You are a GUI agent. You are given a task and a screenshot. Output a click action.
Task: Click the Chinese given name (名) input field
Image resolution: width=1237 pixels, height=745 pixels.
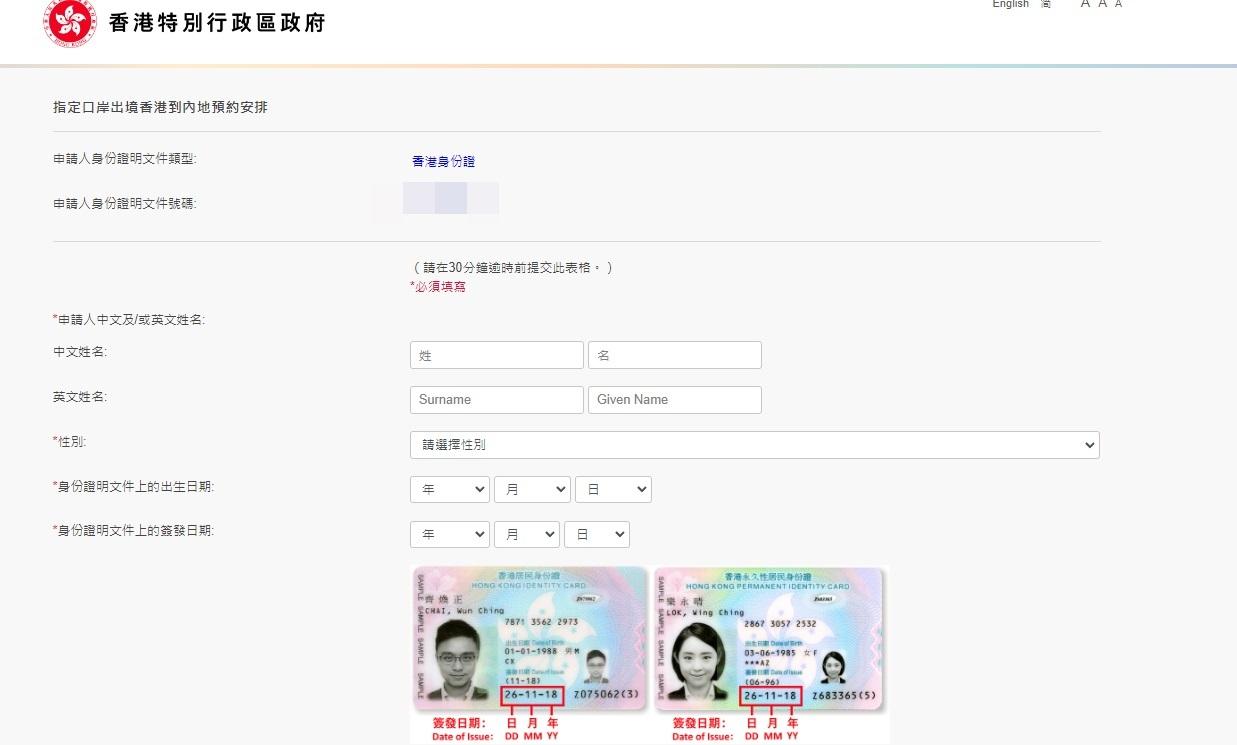[x=674, y=354]
